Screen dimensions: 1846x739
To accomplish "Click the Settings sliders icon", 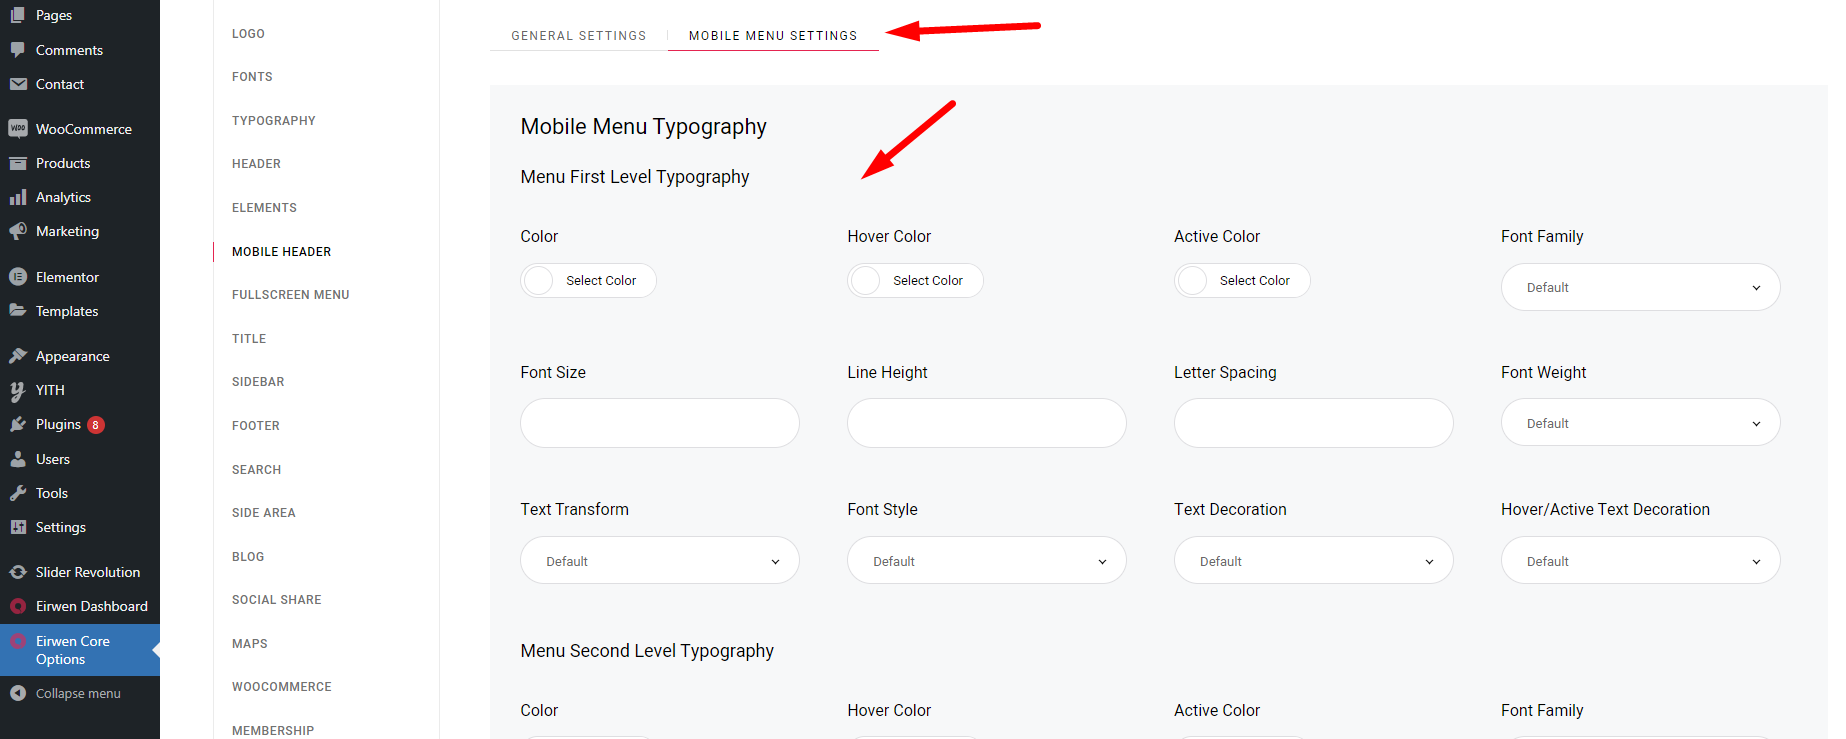I will click(x=18, y=527).
